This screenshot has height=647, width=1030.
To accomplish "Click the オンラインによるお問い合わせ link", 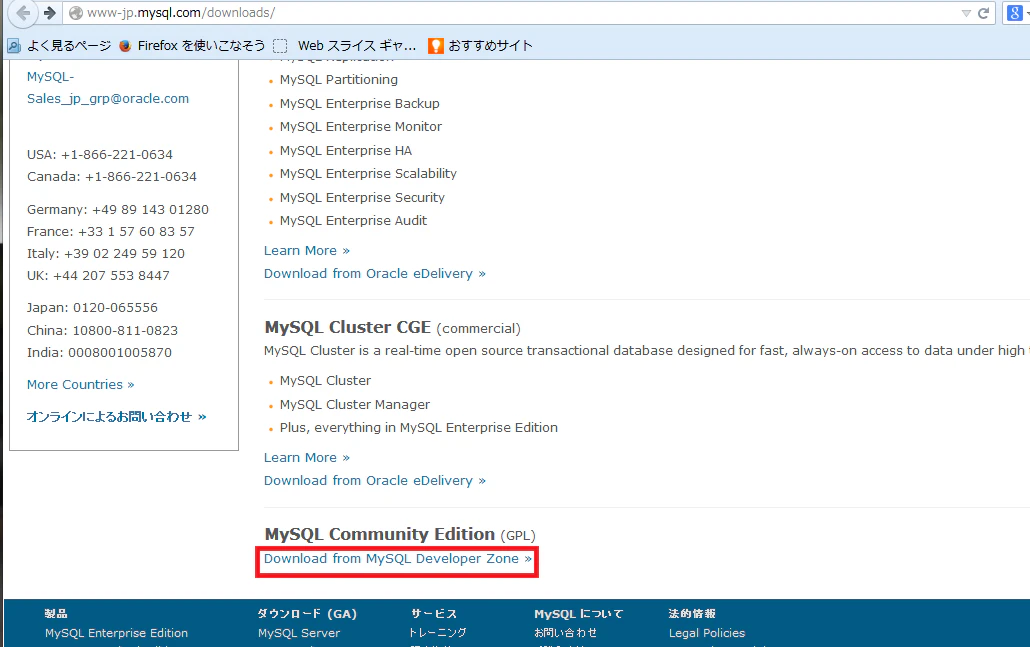I will point(116,416).
